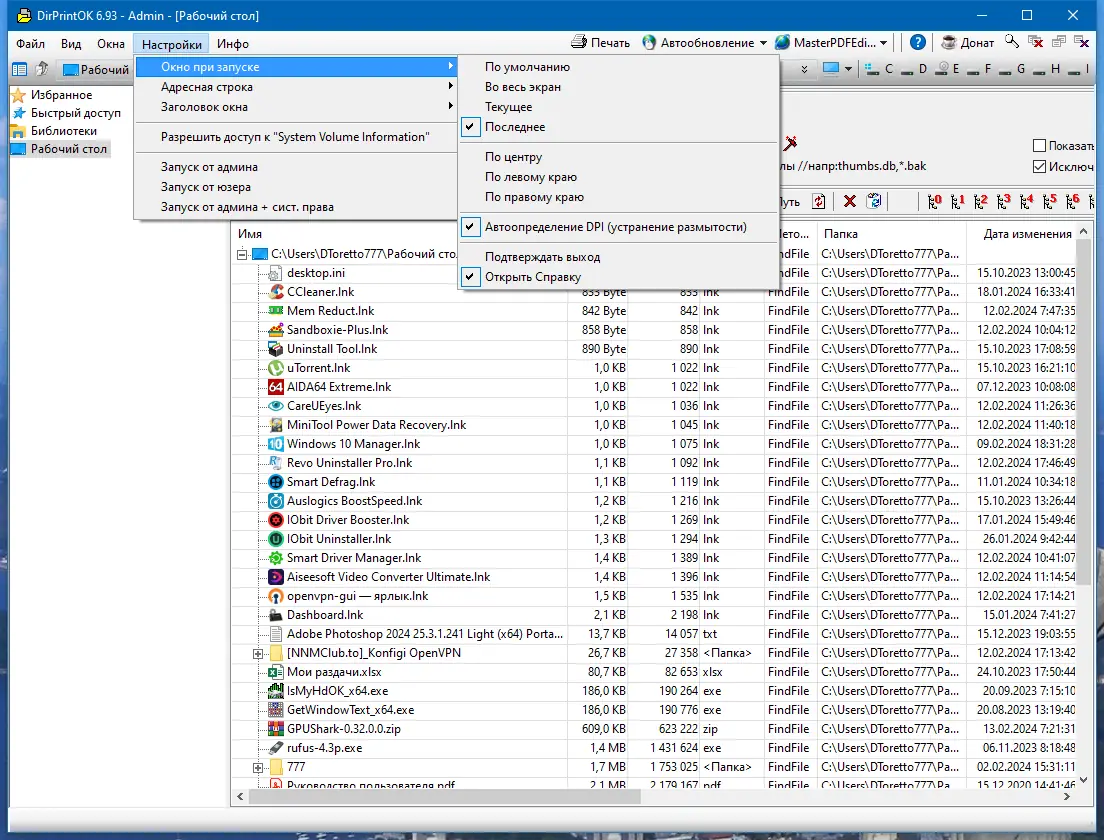Collapse the root Рабочий стол tree node

pyautogui.click(x=242, y=254)
